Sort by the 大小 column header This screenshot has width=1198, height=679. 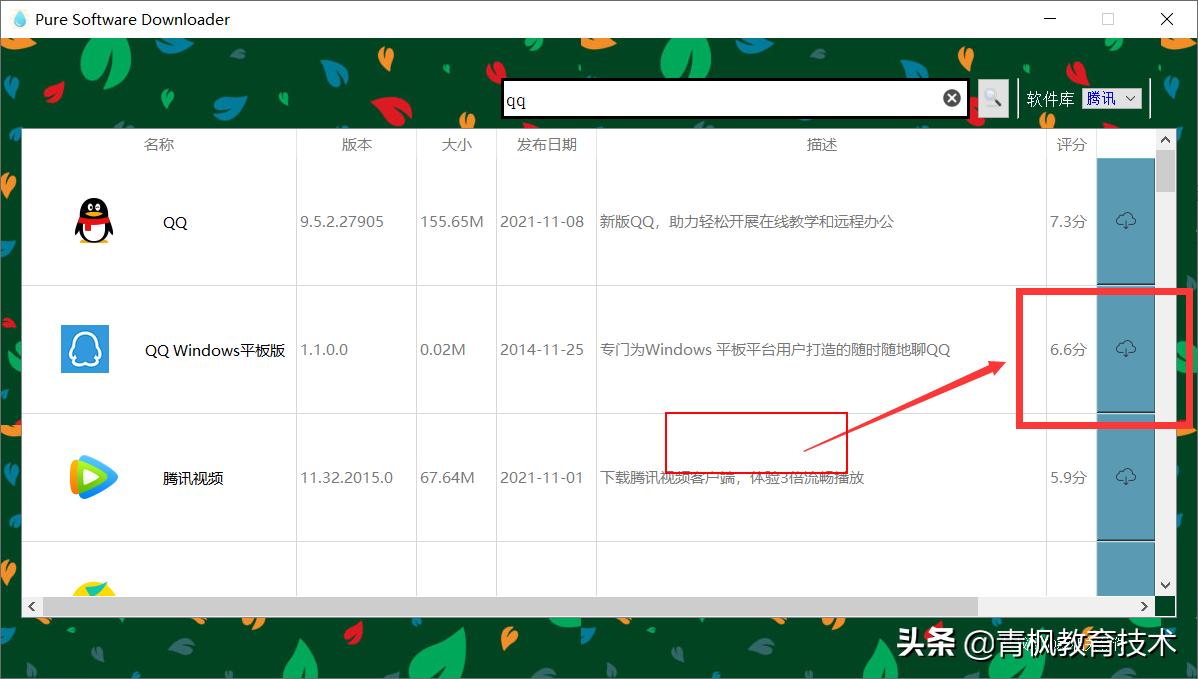tap(457, 144)
